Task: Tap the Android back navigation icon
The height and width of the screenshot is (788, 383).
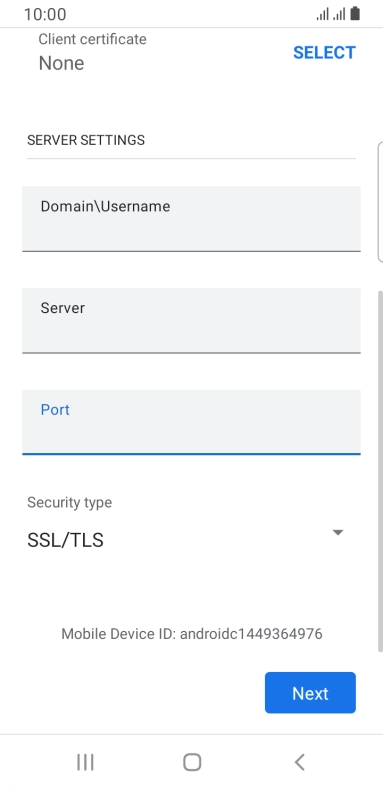Action: click(299, 762)
